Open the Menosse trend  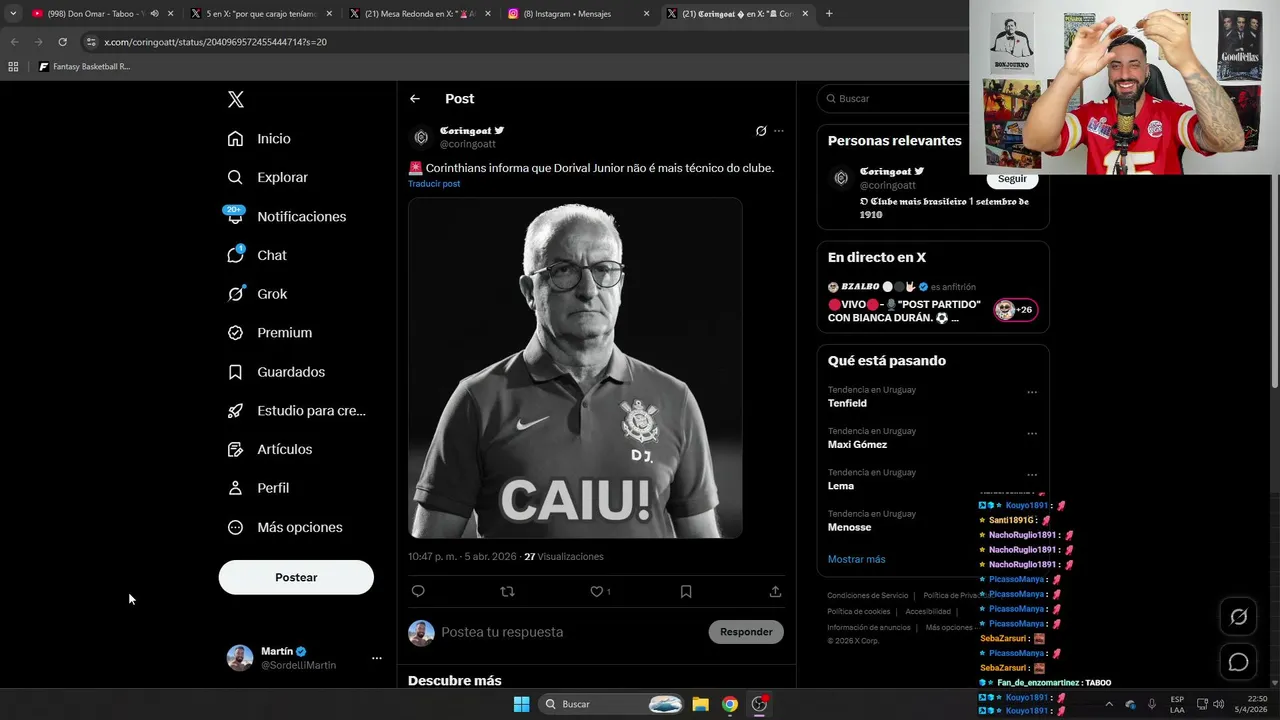(x=849, y=527)
